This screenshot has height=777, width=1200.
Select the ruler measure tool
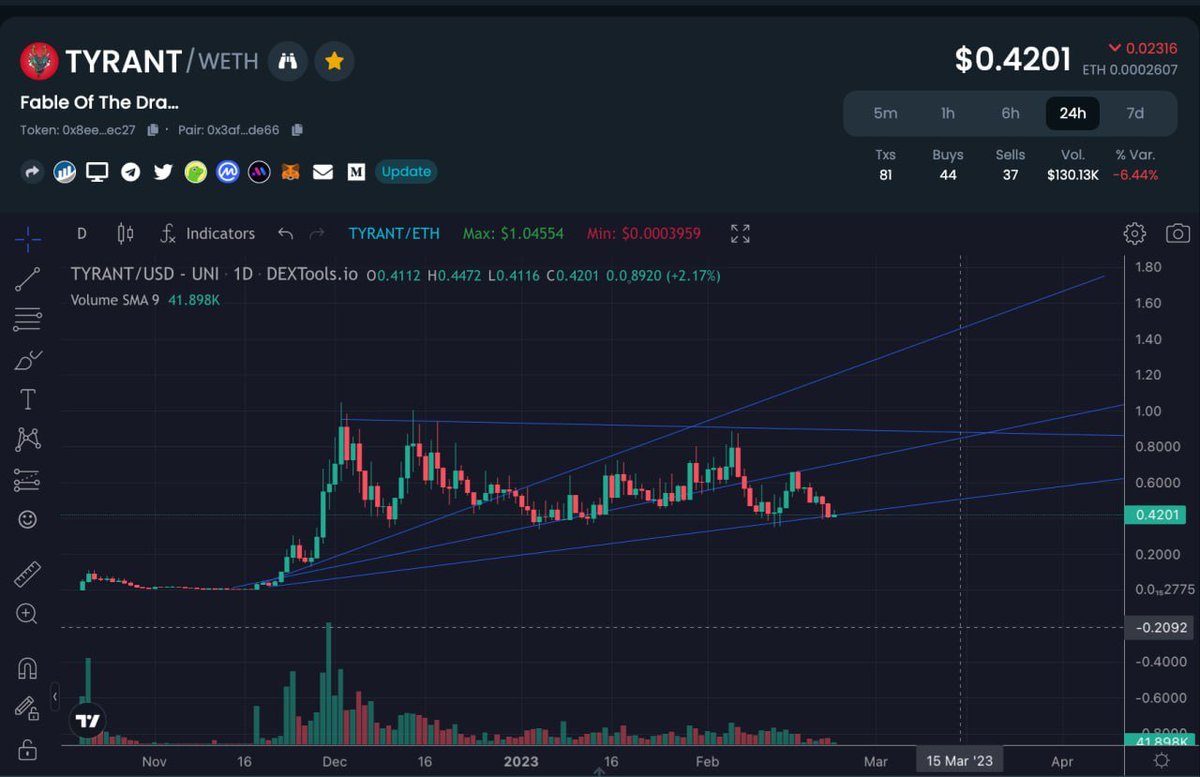(x=28, y=574)
